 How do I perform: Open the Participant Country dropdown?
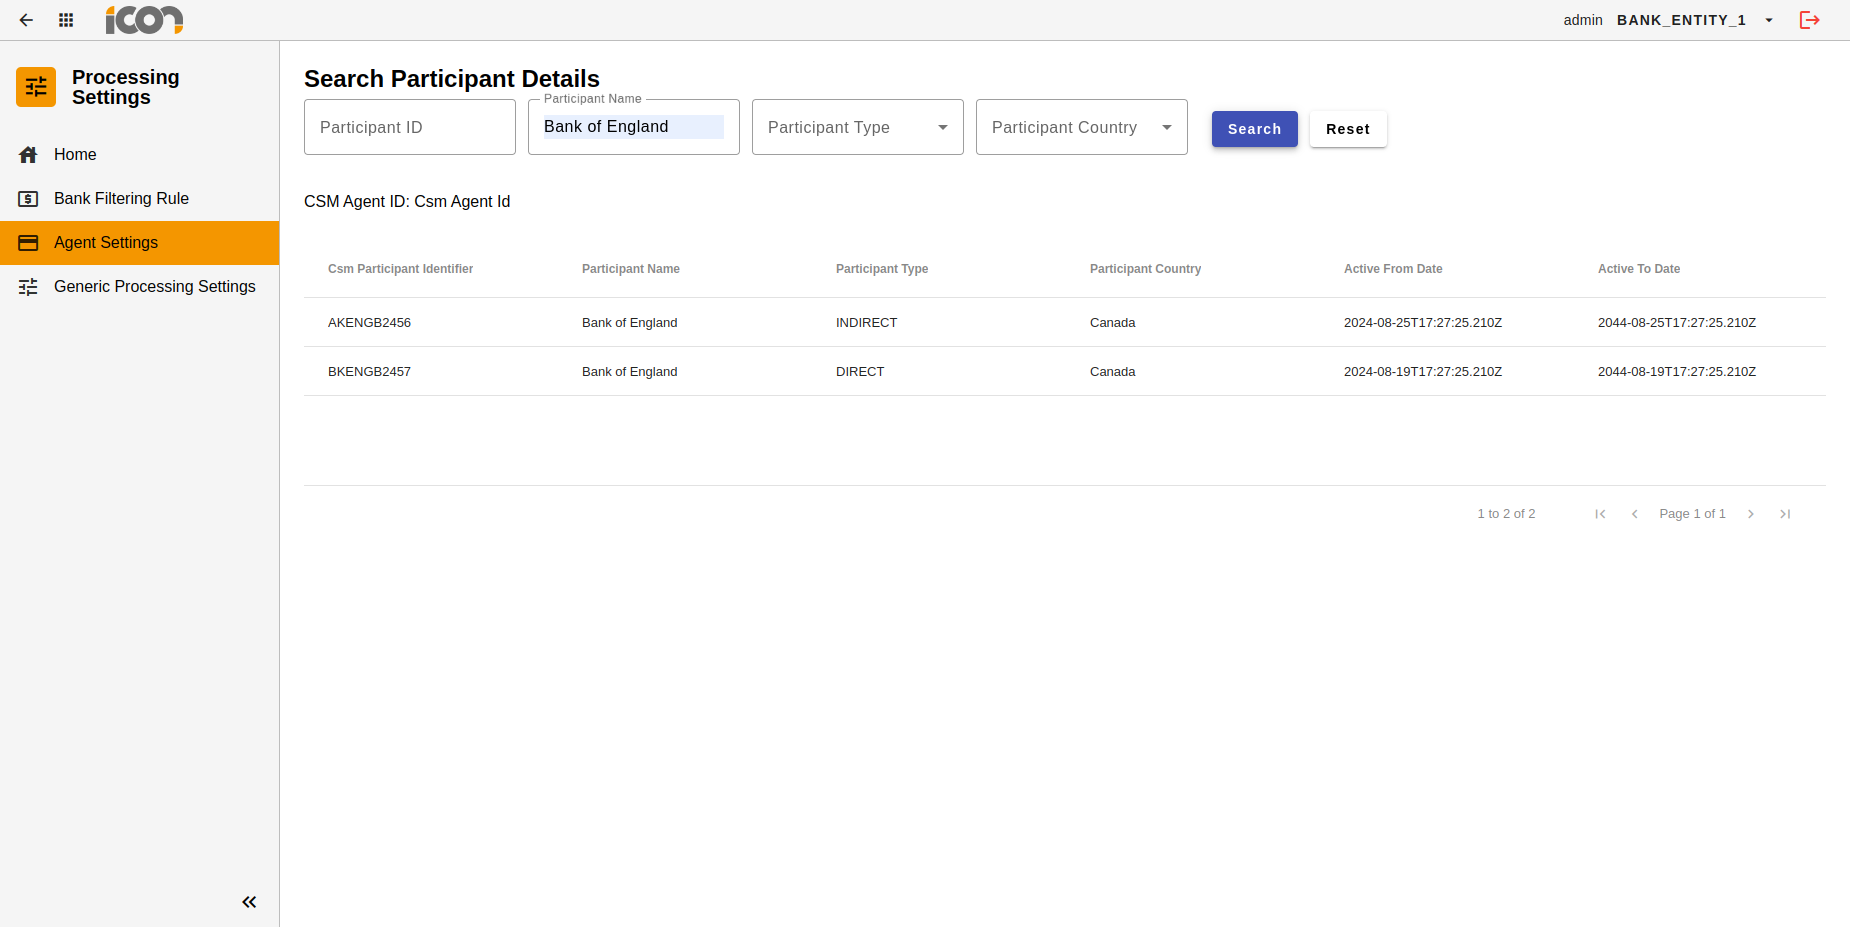point(1081,127)
